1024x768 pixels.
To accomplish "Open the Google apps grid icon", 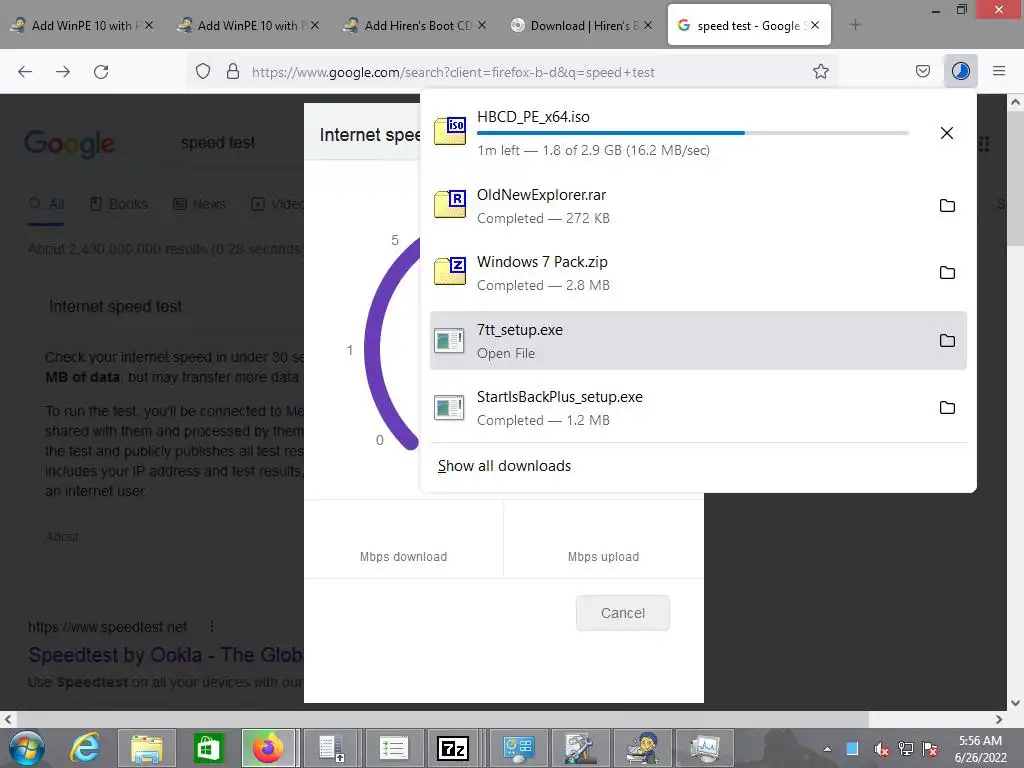I will point(984,144).
